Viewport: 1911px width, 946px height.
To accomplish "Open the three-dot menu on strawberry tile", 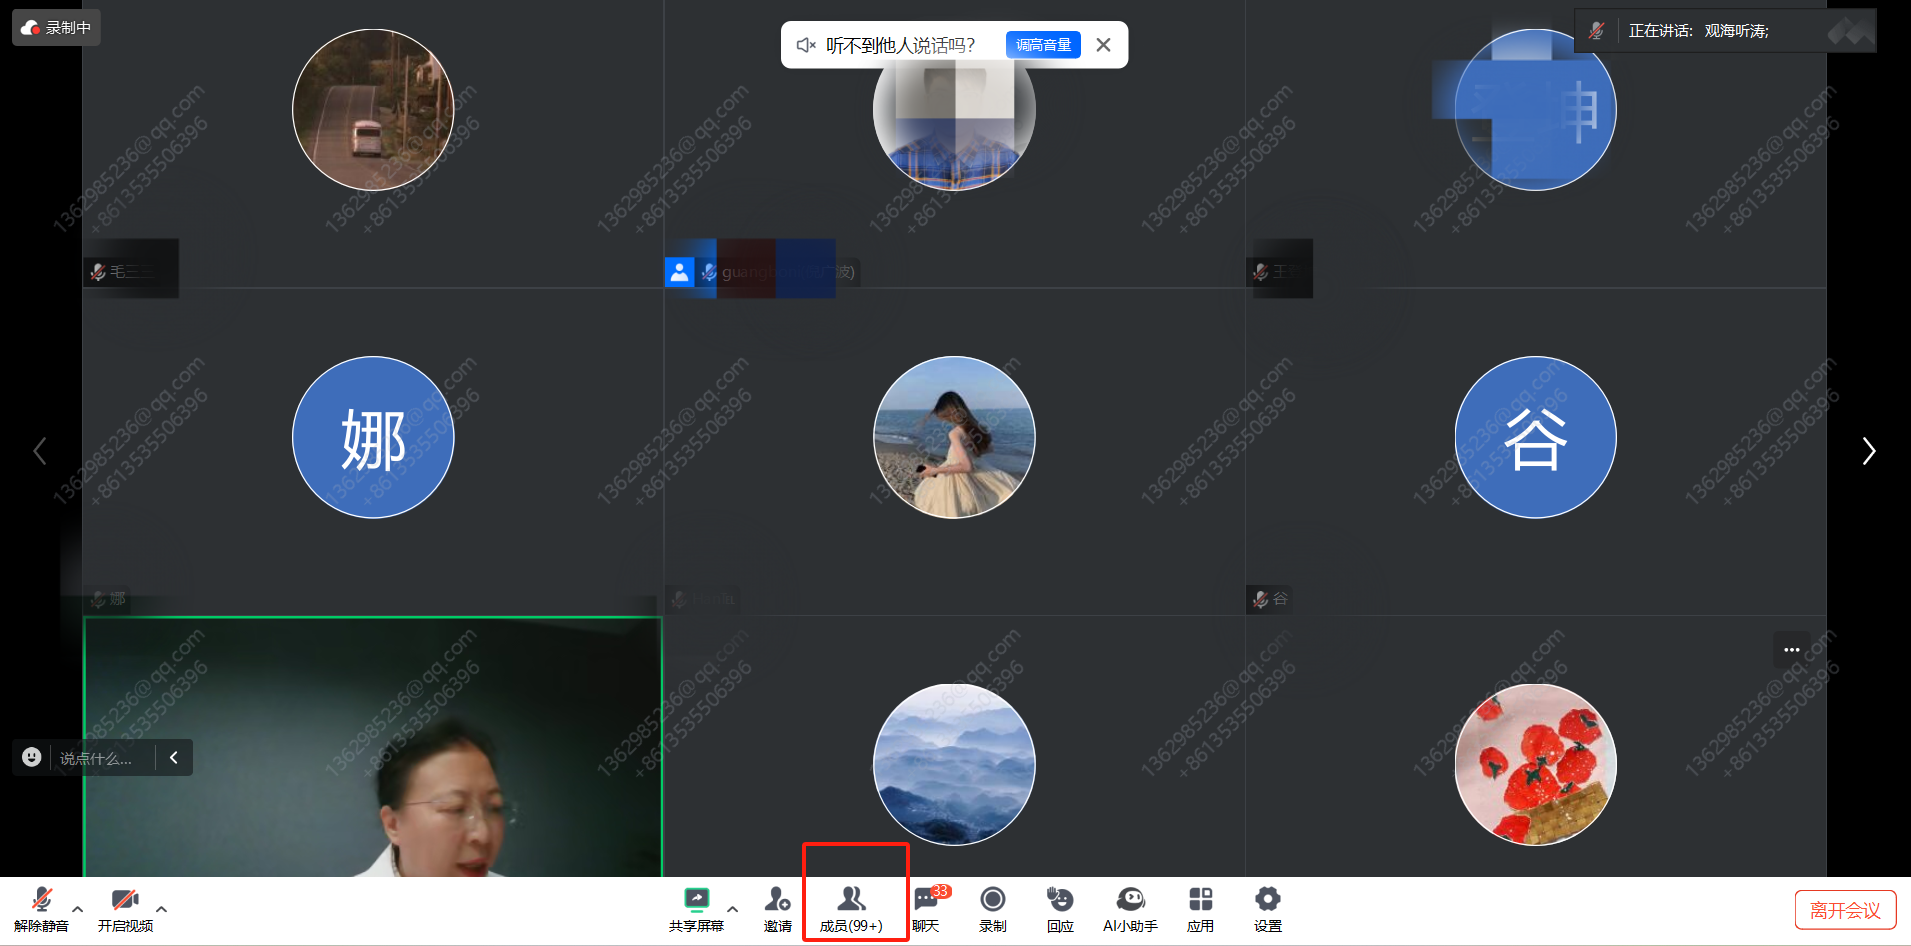I will pyautogui.click(x=1791, y=650).
